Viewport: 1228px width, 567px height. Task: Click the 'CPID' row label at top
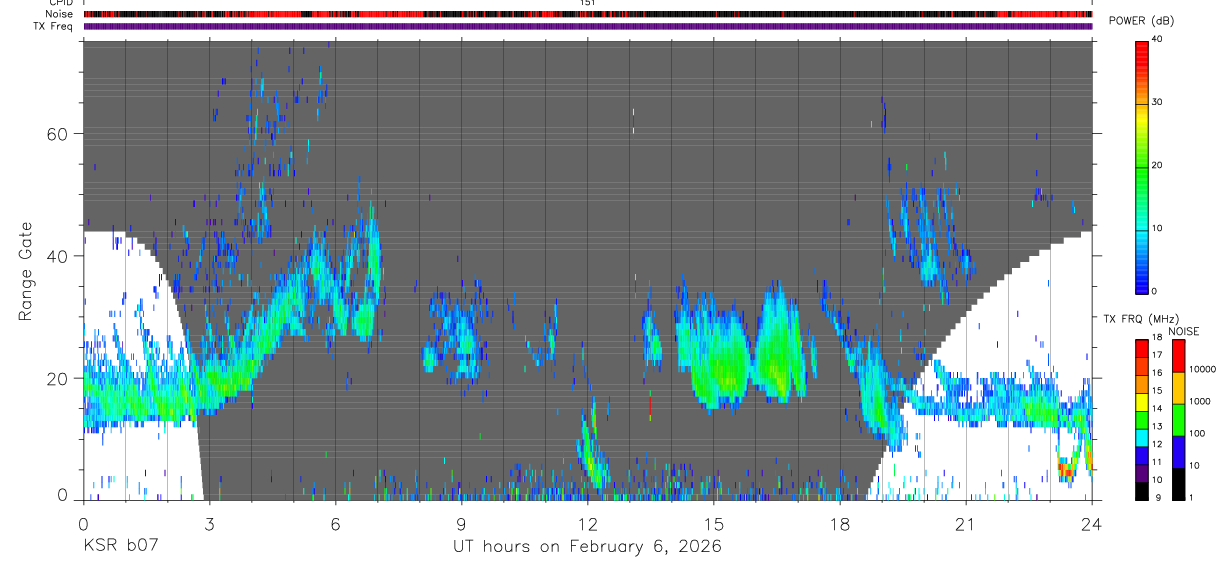[x=60, y=3]
